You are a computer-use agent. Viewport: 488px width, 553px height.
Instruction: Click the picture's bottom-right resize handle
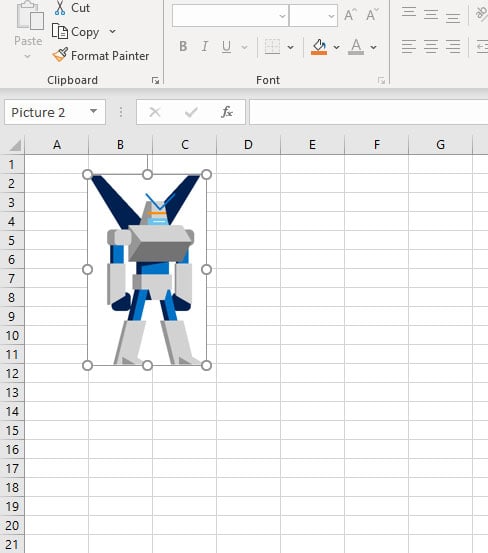tap(207, 365)
